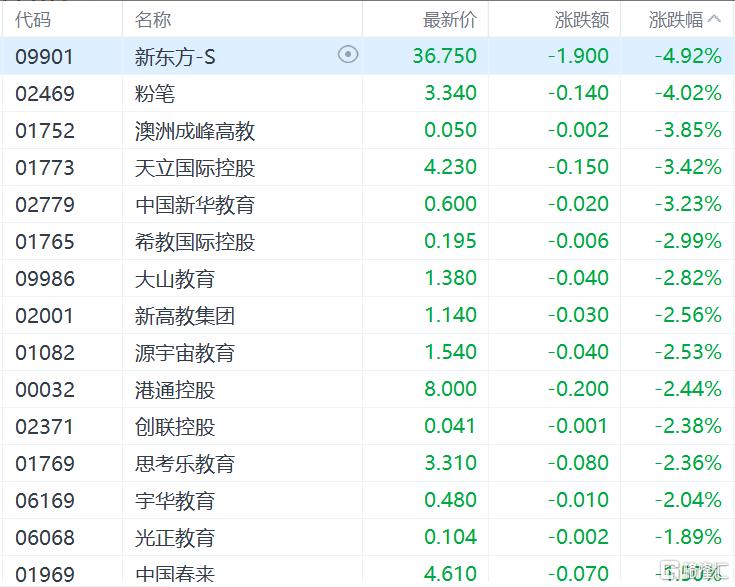This screenshot has width=735, height=587.
Task: Click the price 3.340
Action: [450, 93]
